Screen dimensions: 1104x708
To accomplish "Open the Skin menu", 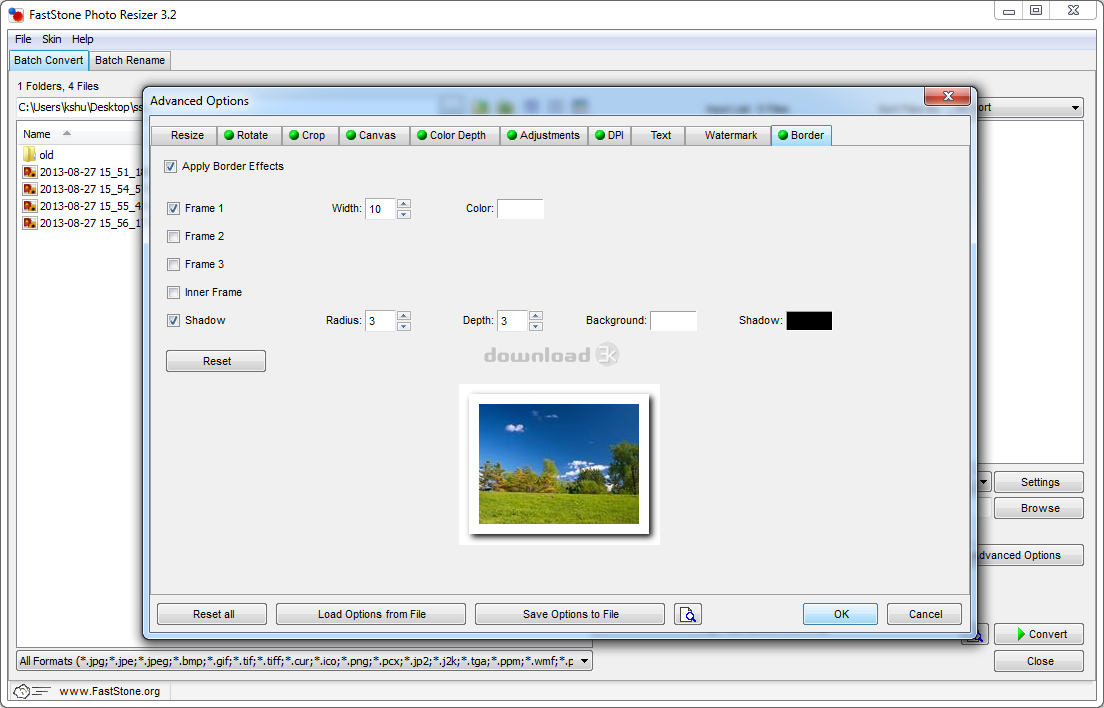I will coord(51,39).
